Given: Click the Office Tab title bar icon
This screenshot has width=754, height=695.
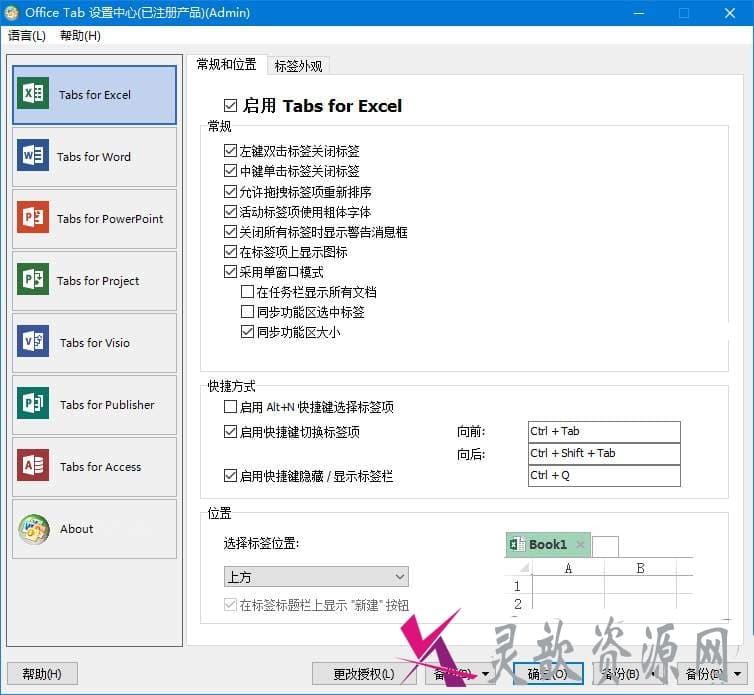Looking at the screenshot, I should [12, 13].
